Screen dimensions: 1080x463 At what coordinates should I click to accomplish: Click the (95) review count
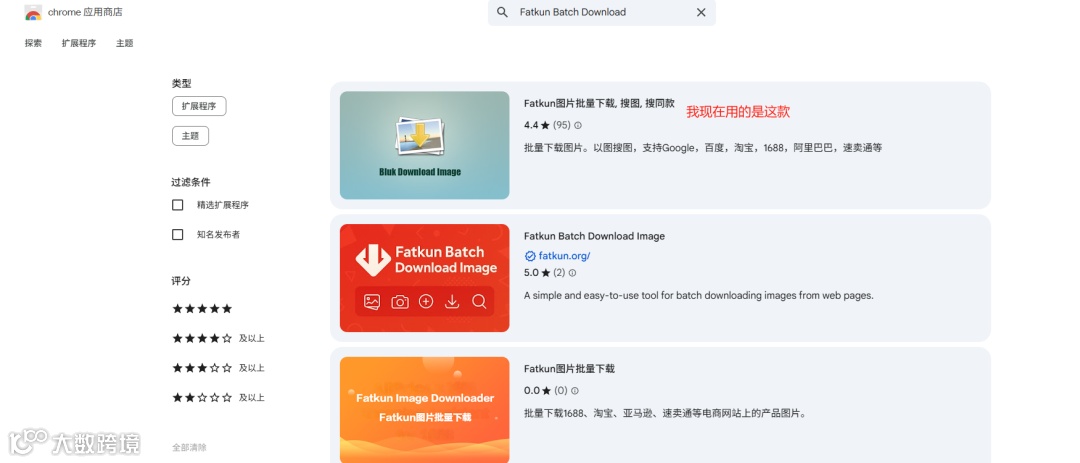click(x=561, y=125)
